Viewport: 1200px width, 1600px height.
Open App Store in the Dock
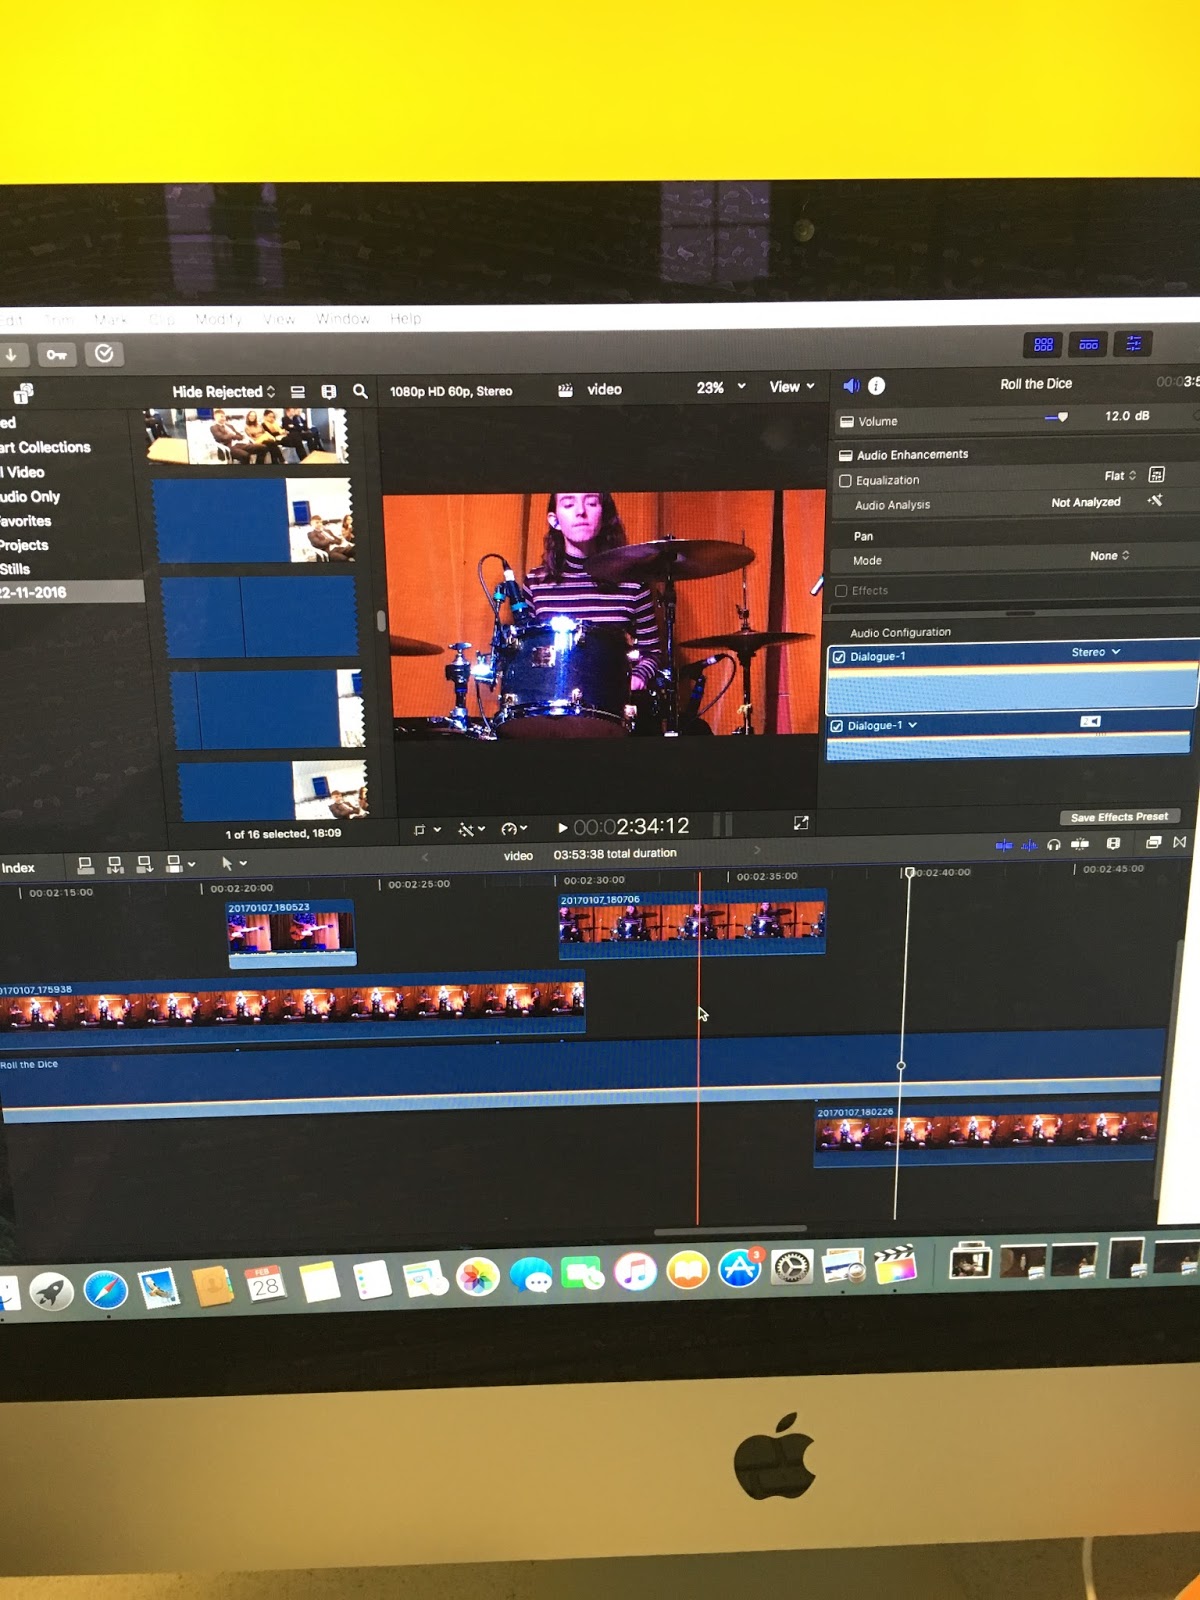pos(740,1268)
